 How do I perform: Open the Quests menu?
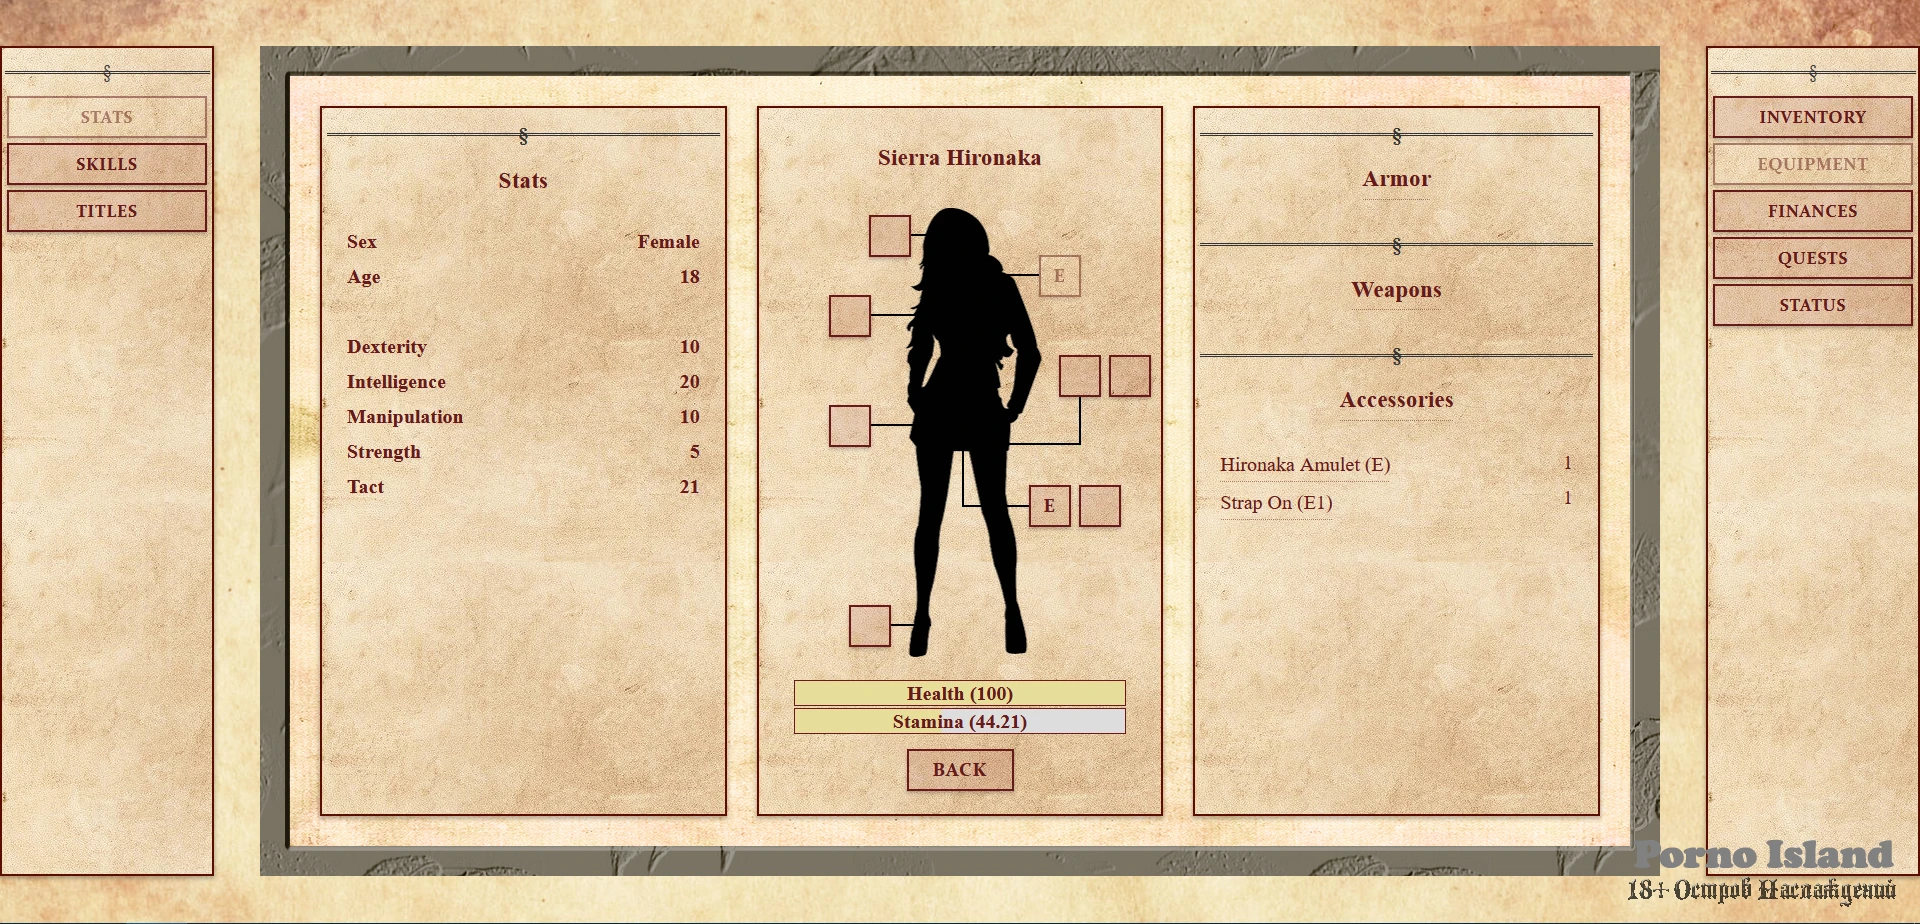click(x=1812, y=258)
